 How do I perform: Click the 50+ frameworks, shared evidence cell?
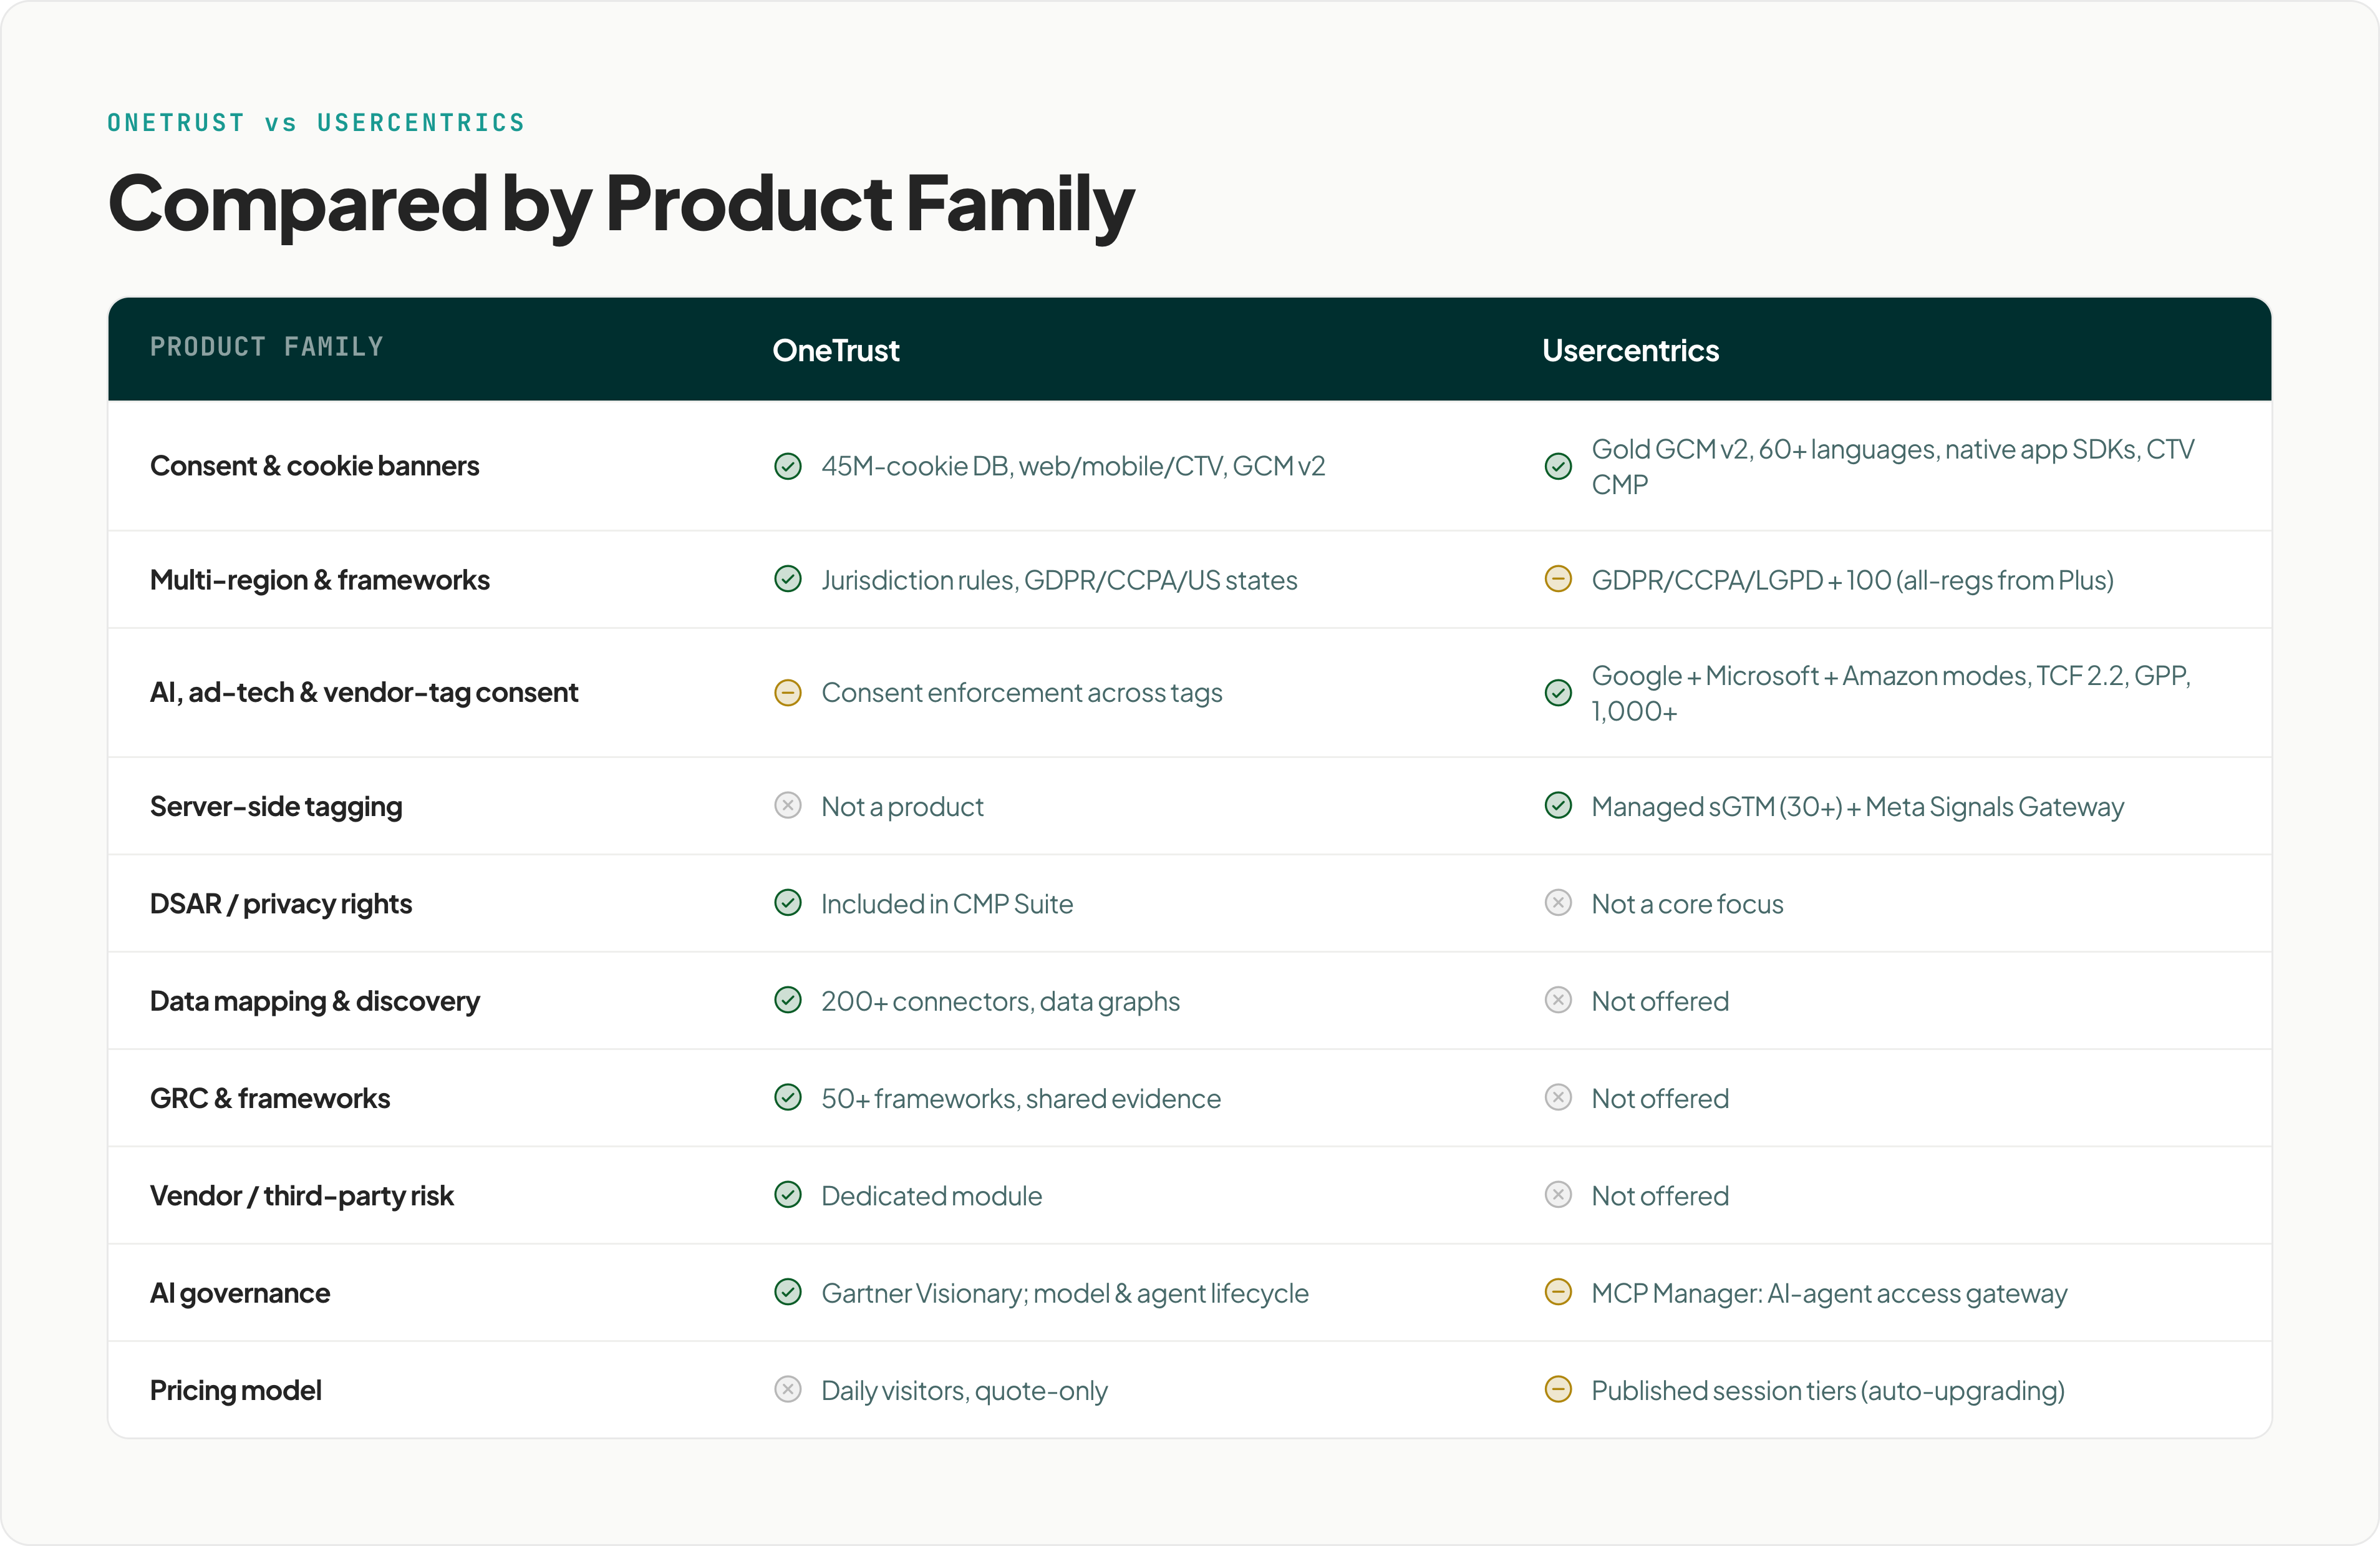(x=1021, y=1098)
